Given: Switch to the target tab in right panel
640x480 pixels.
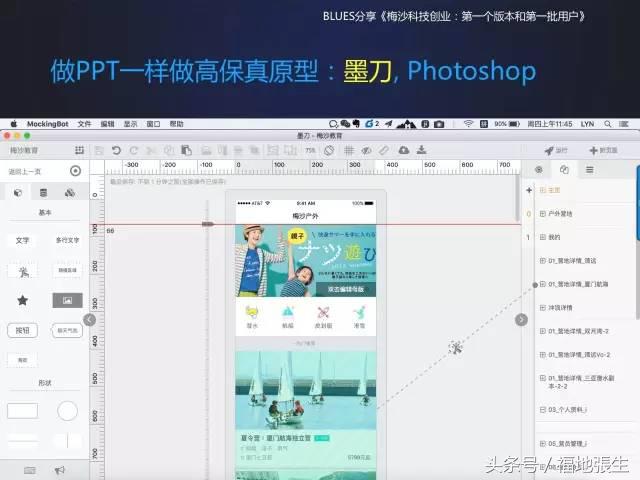Looking at the screenshot, I should click(x=539, y=170).
